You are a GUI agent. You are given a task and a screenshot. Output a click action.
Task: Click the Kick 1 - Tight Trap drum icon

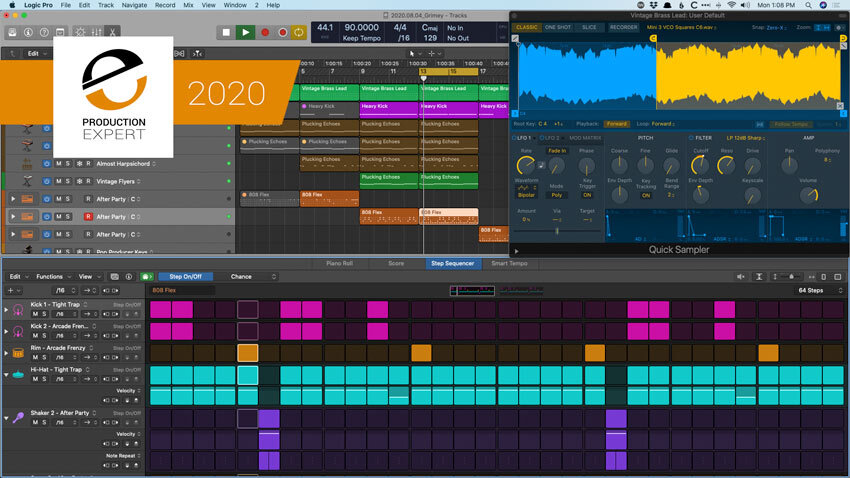click(x=18, y=309)
